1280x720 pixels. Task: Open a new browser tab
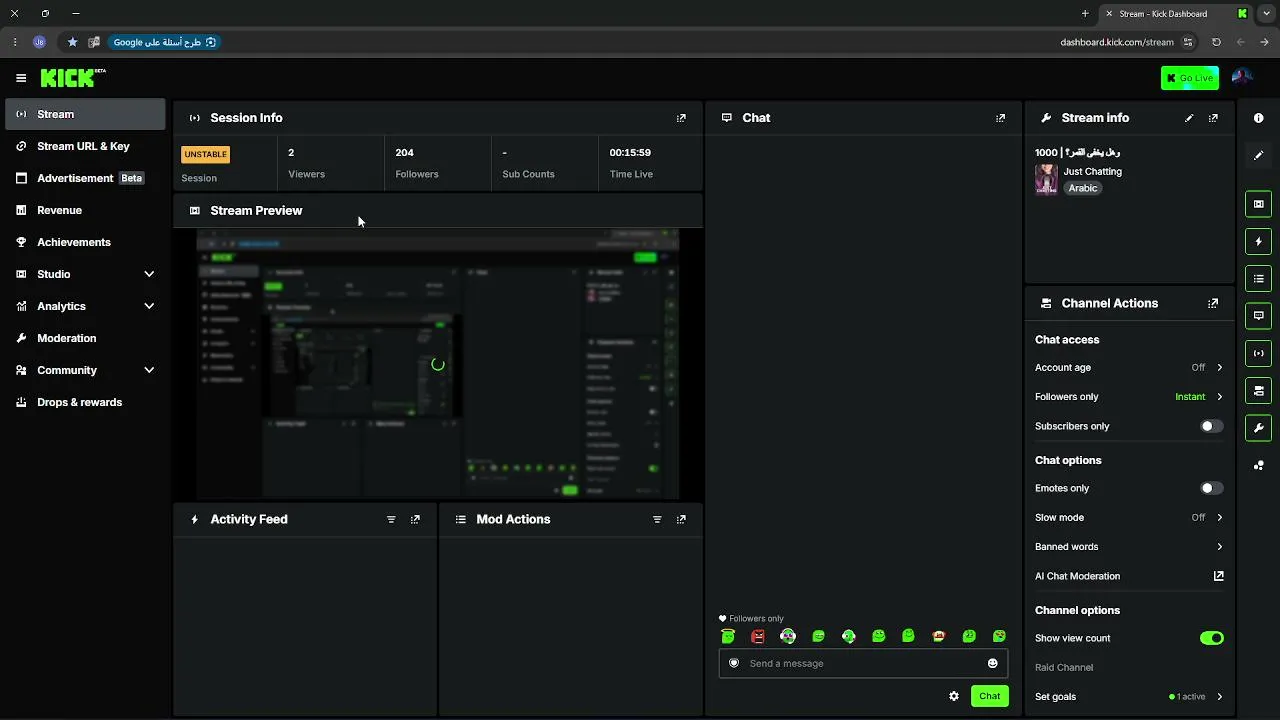click(x=1085, y=14)
